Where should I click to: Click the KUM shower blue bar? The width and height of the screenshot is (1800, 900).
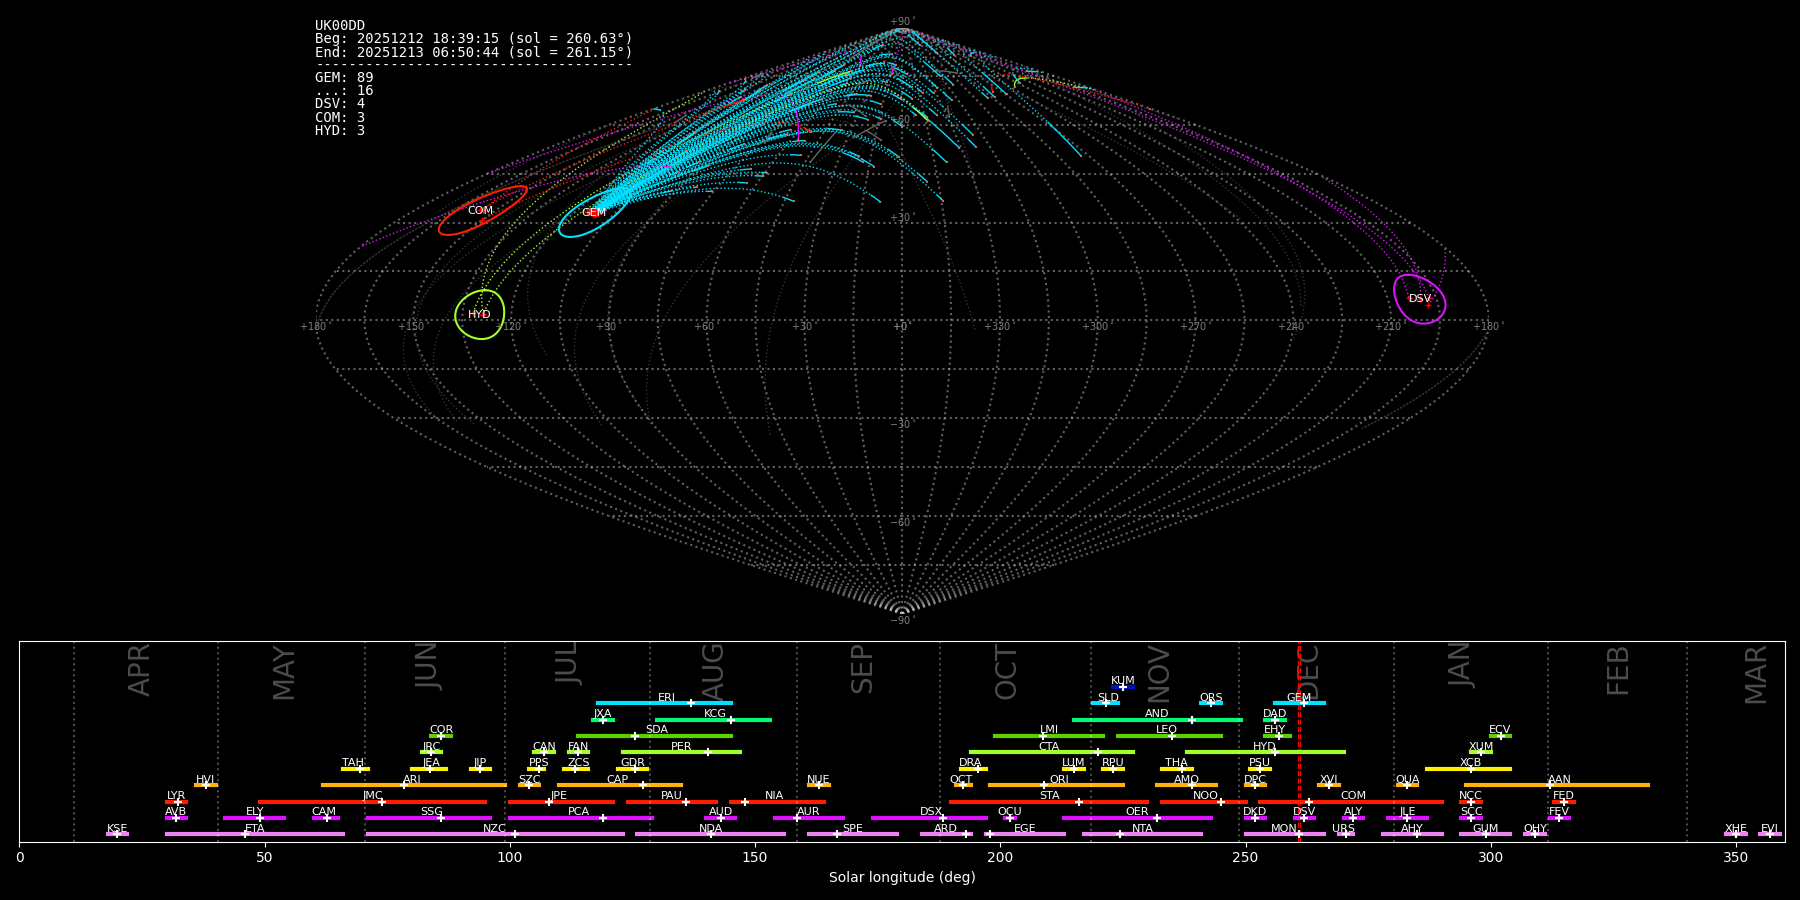pyautogui.click(x=1123, y=687)
